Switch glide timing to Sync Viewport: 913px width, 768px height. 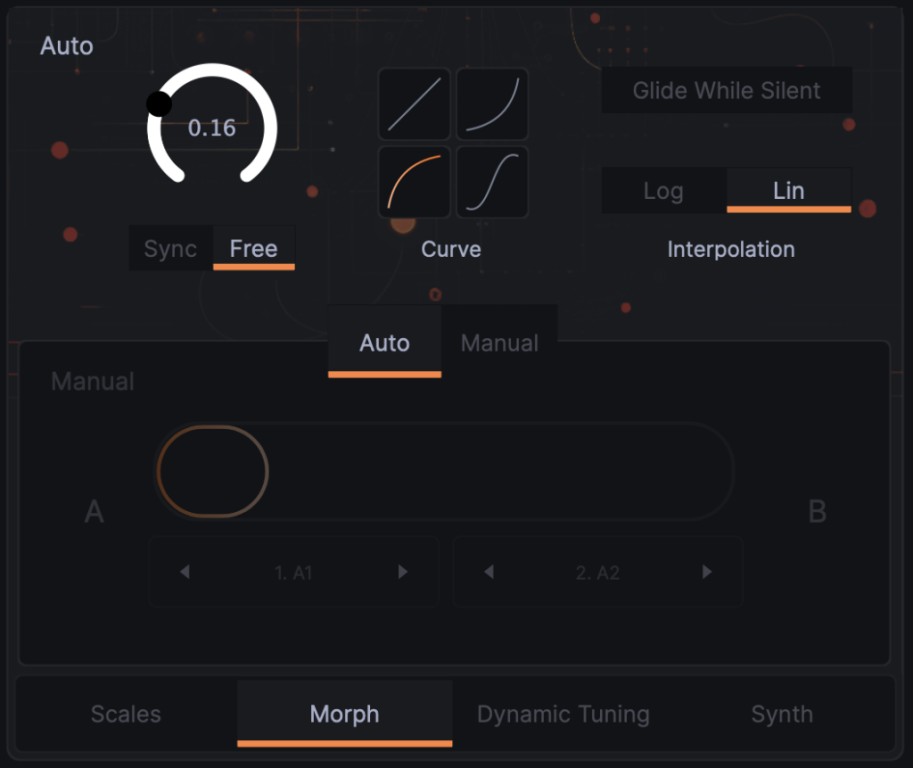pos(171,249)
